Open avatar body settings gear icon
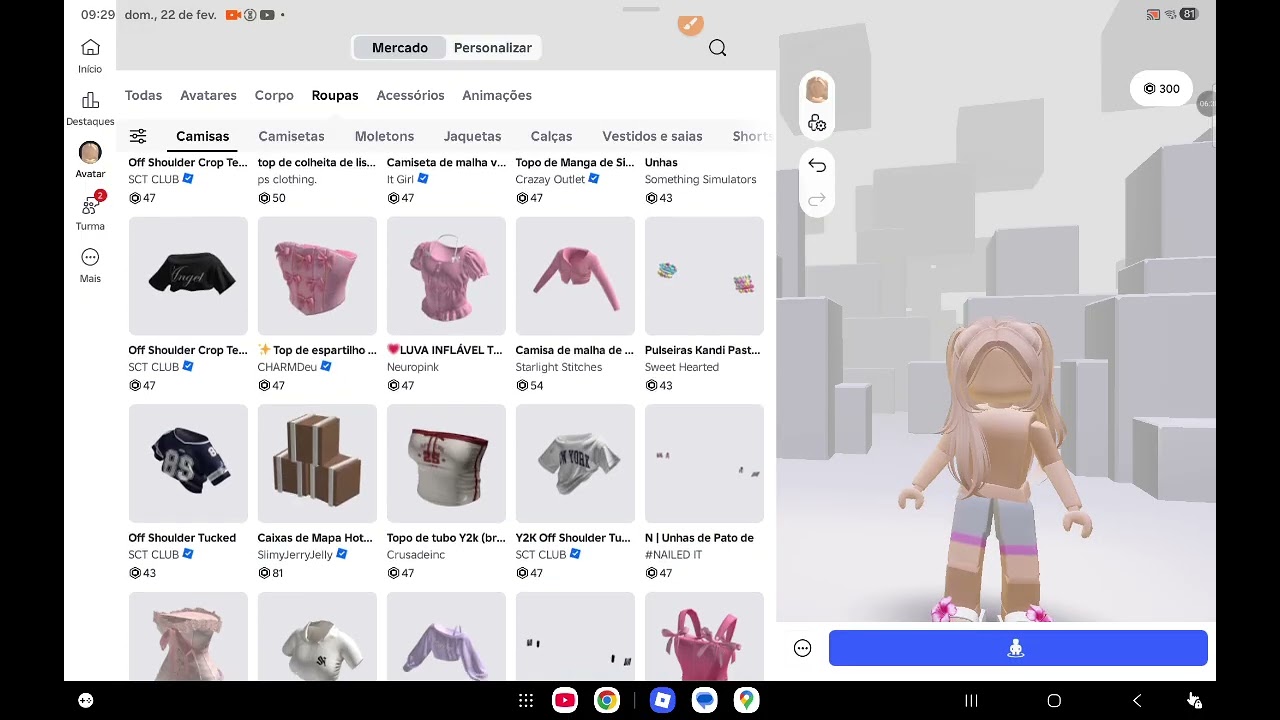This screenshot has height=720, width=1280. click(817, 123)
